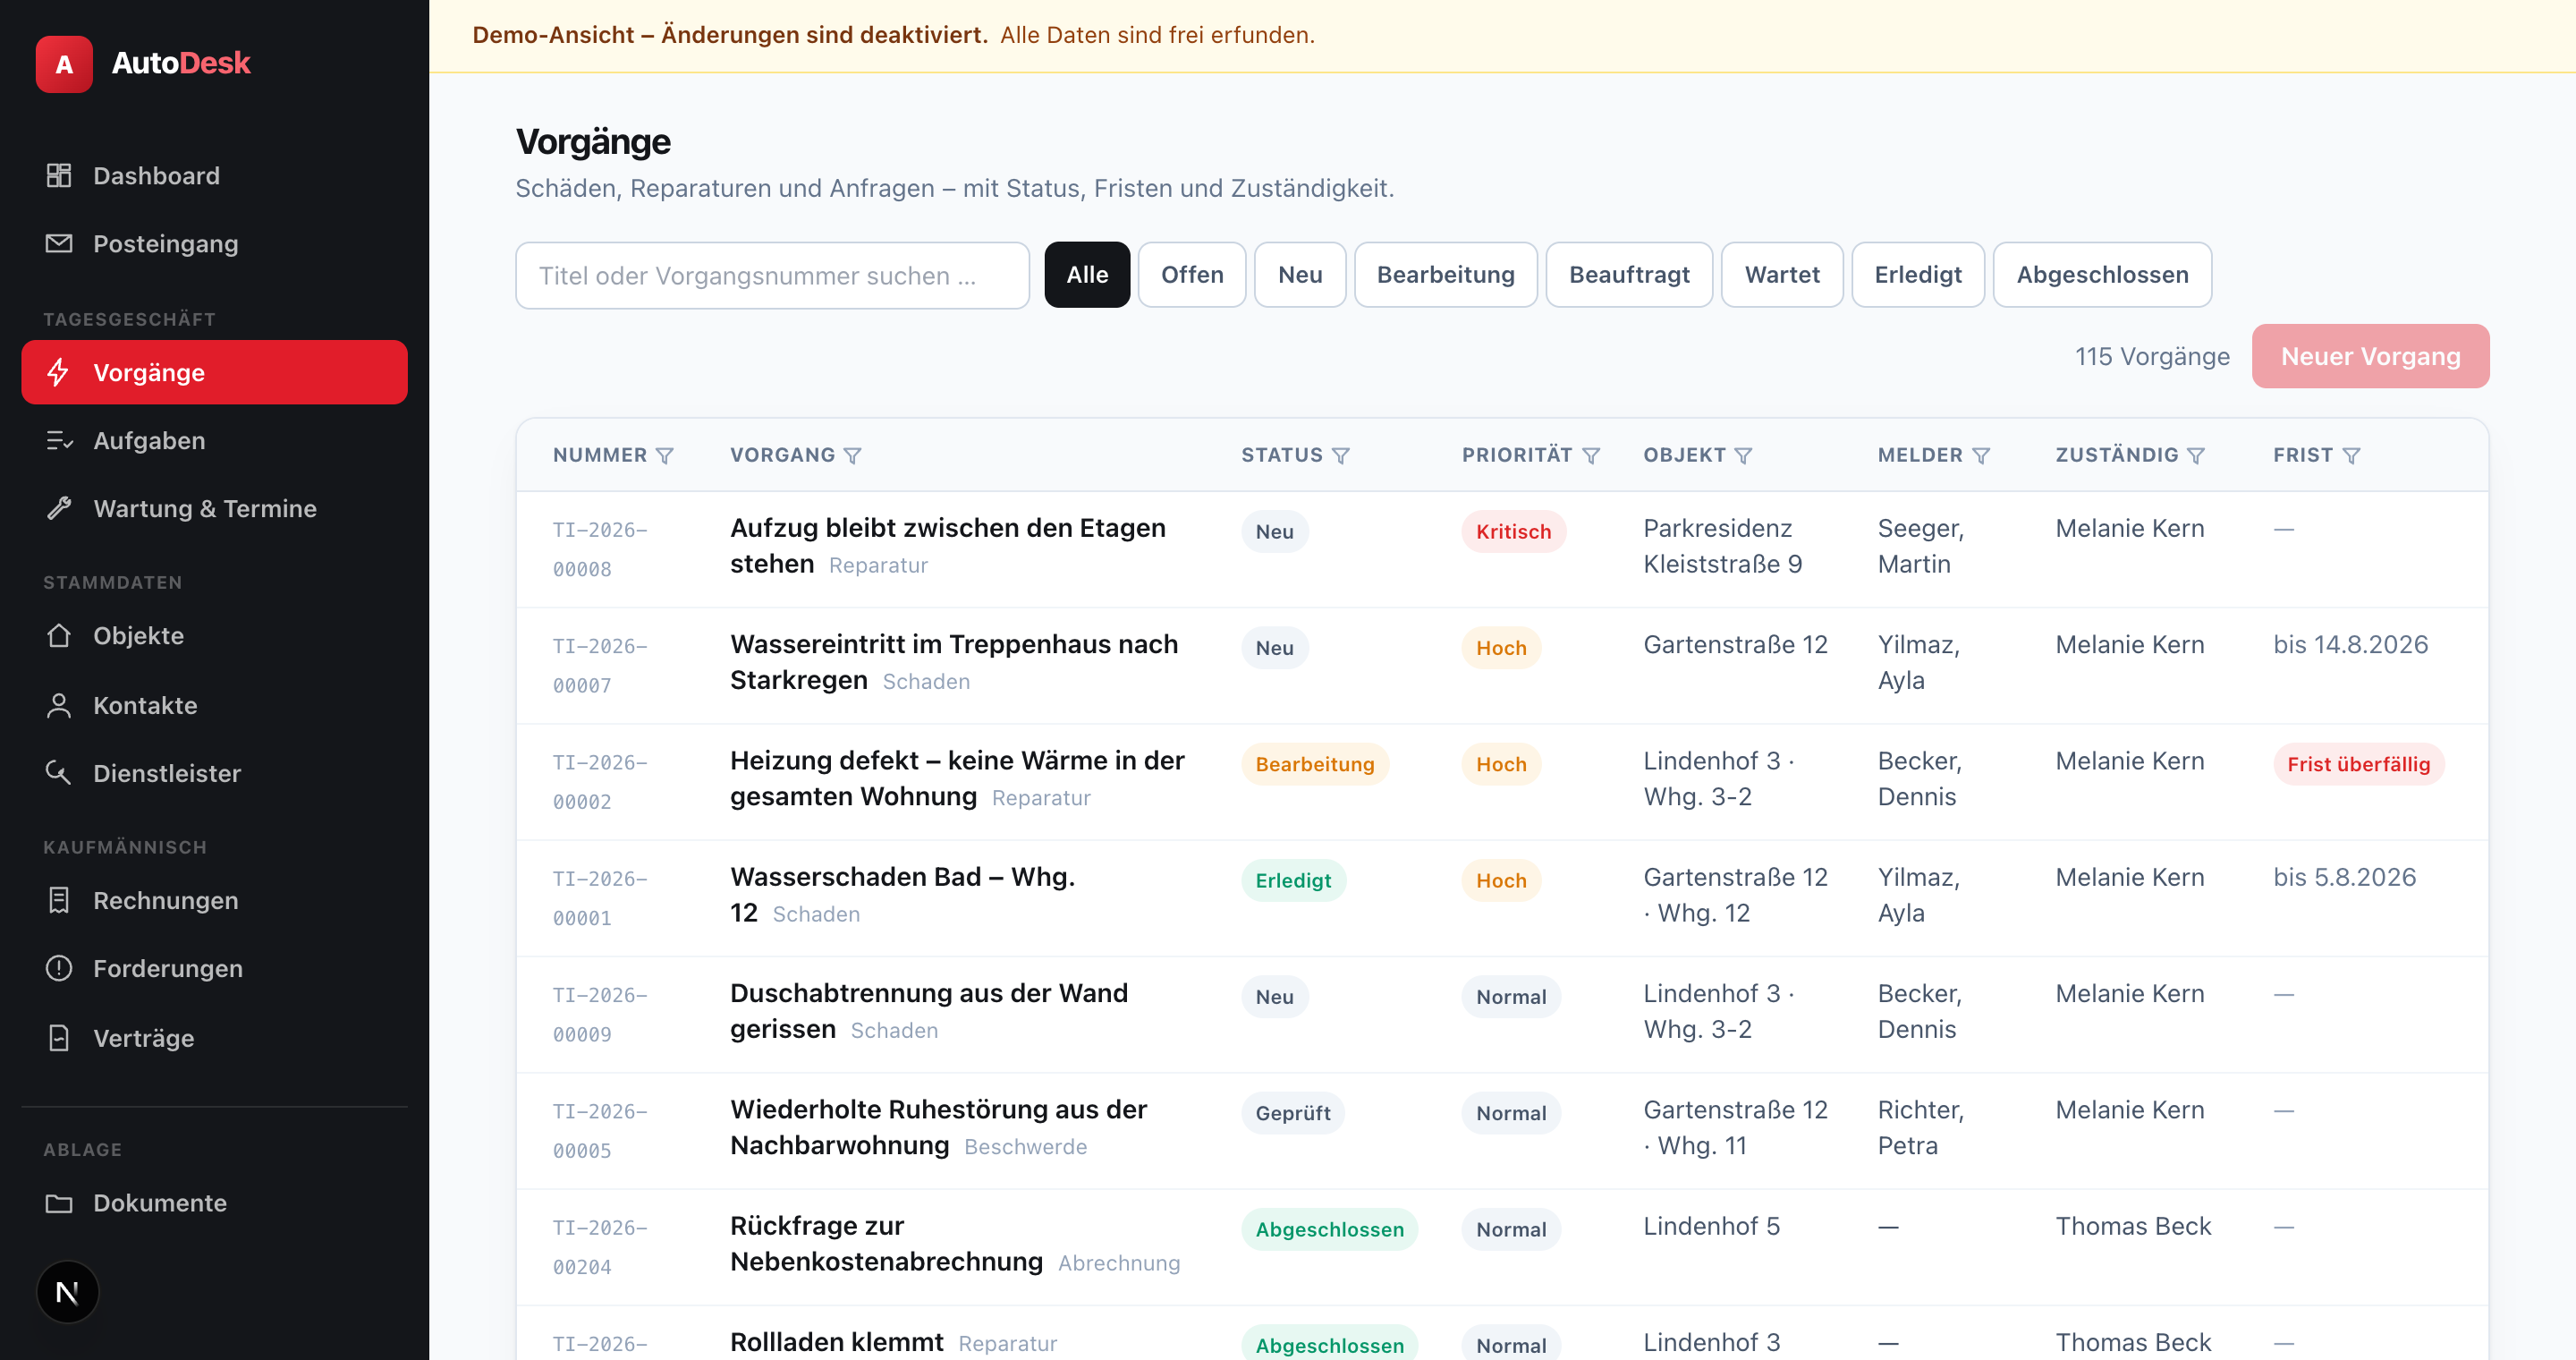
Task: Open Rechnungen in the sidebar
Action: (214, 900)
